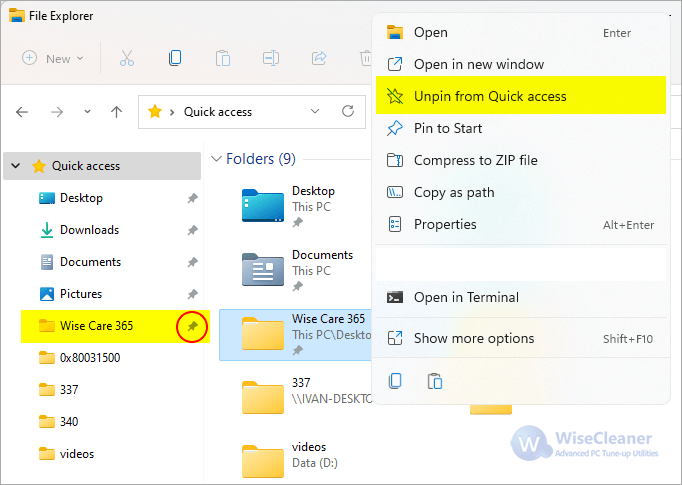The width and height of the screenshot is (682, 485).
Task: Click the Paste clipboard icon in toolbar
Action: pyautogui.click(x=223, y=58)
